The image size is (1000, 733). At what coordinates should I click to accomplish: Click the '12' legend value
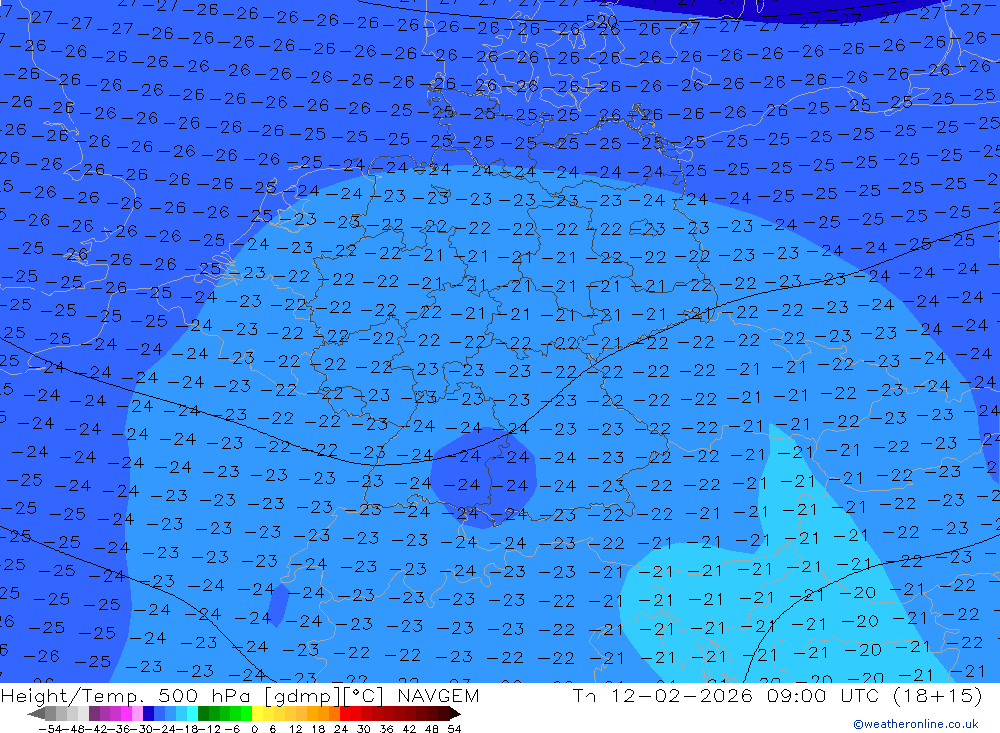[x=295, y=729]
